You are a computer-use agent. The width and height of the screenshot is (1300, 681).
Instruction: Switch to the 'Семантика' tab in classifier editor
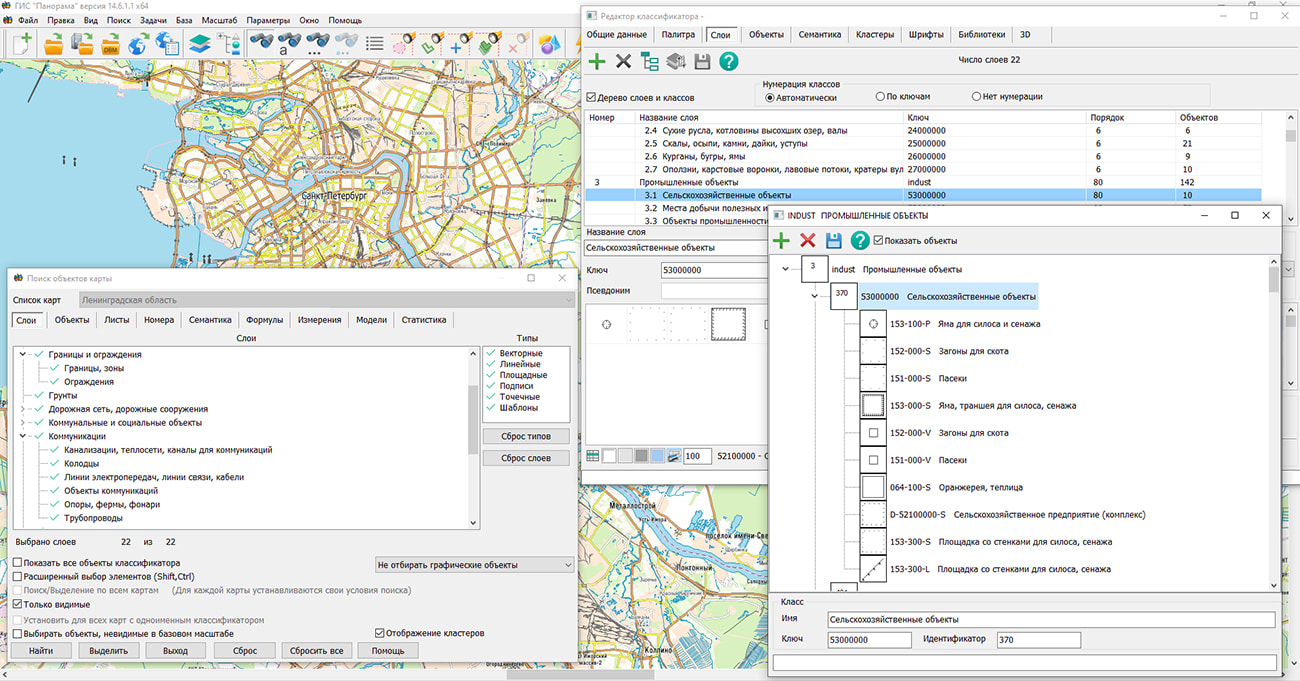click(x=819, y=34)
